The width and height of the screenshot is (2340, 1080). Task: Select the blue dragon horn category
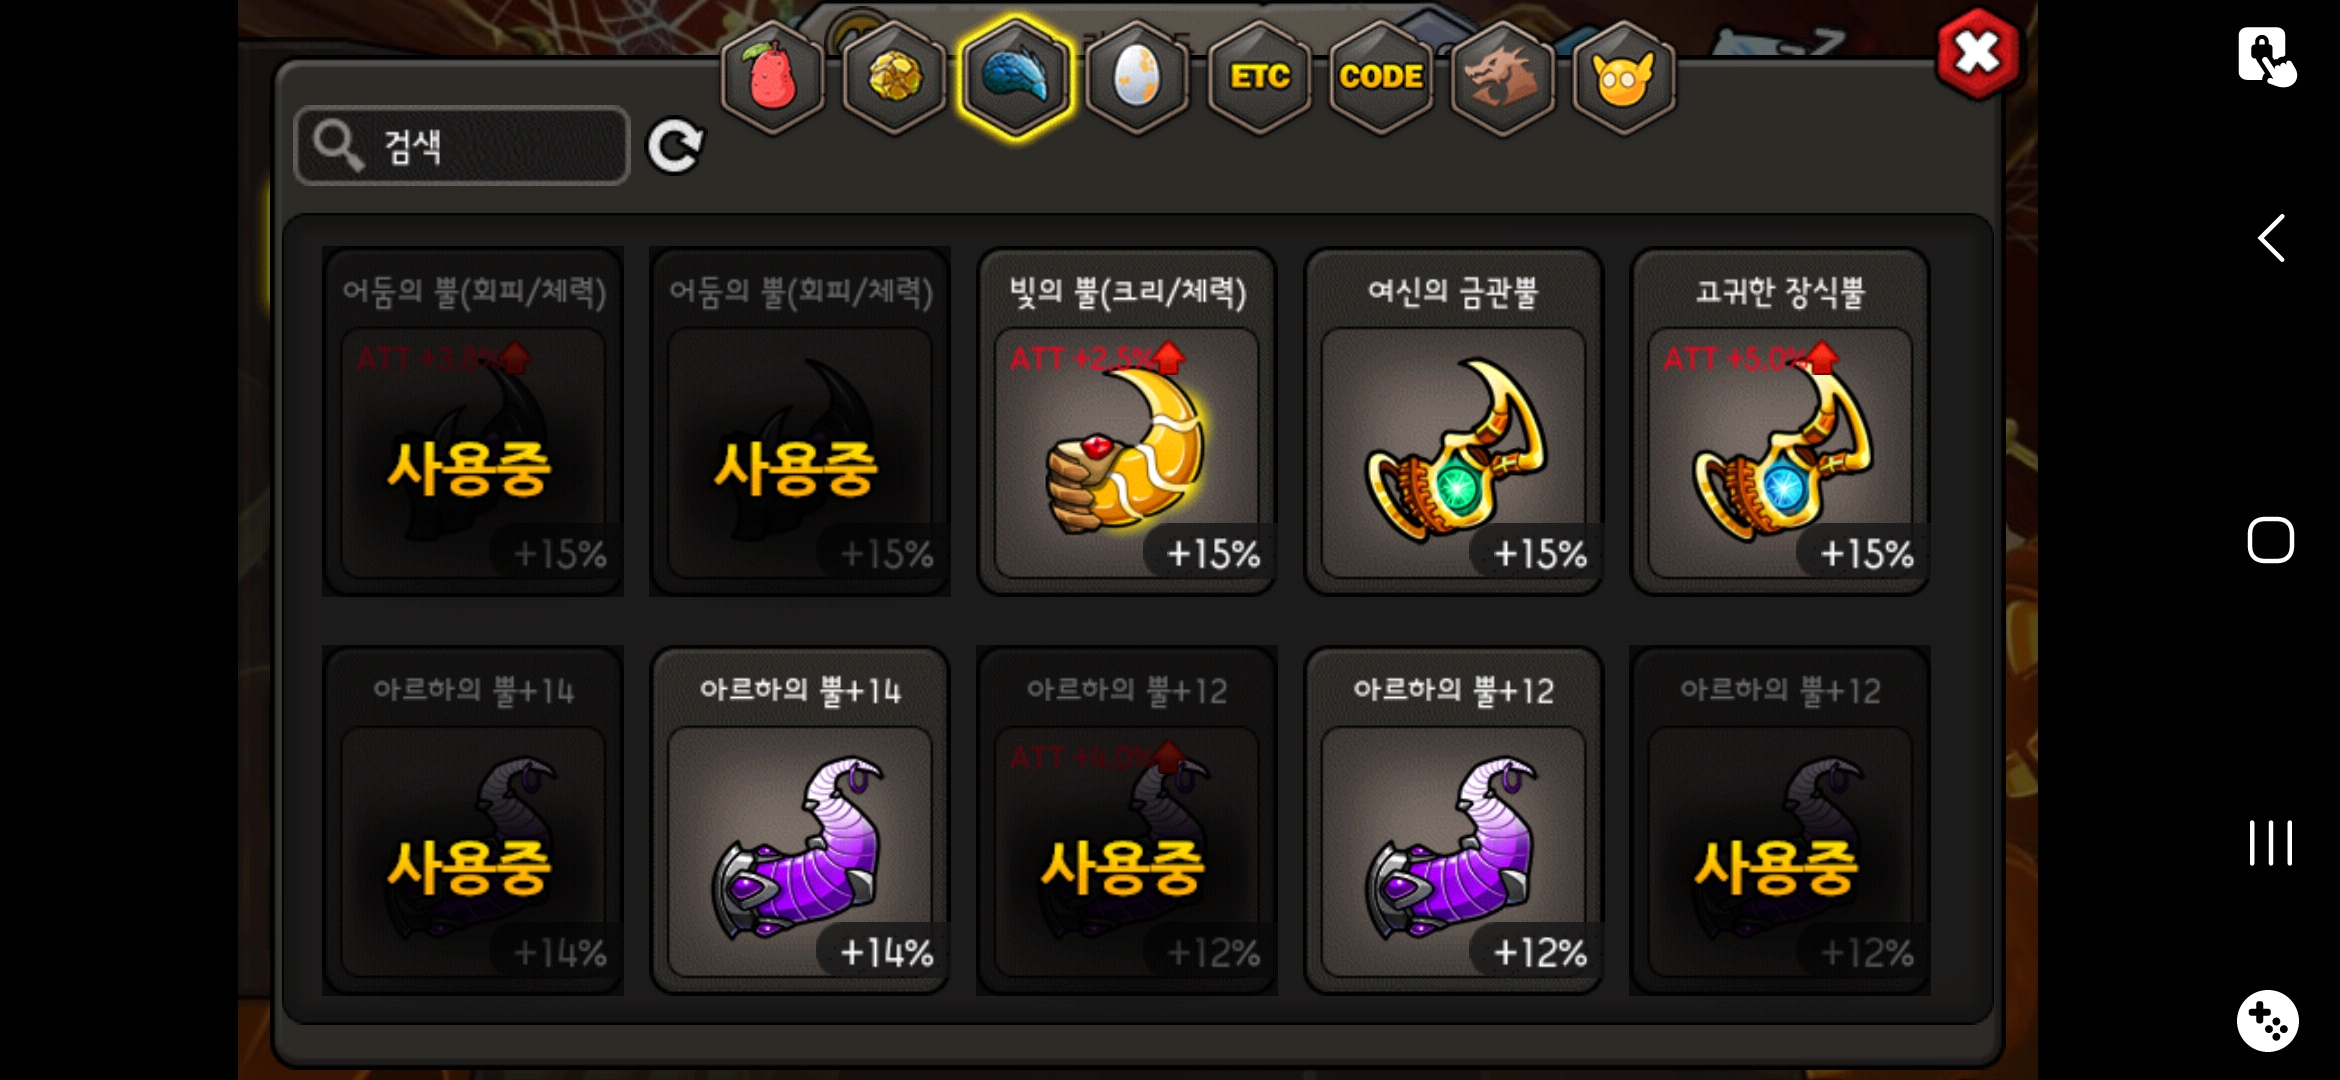[x=1015, y=78]
